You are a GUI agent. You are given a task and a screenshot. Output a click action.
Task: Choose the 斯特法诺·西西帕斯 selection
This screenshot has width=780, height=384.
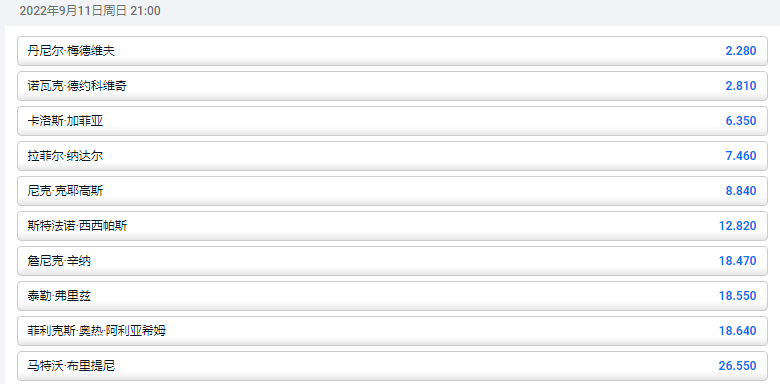[392, 226]
